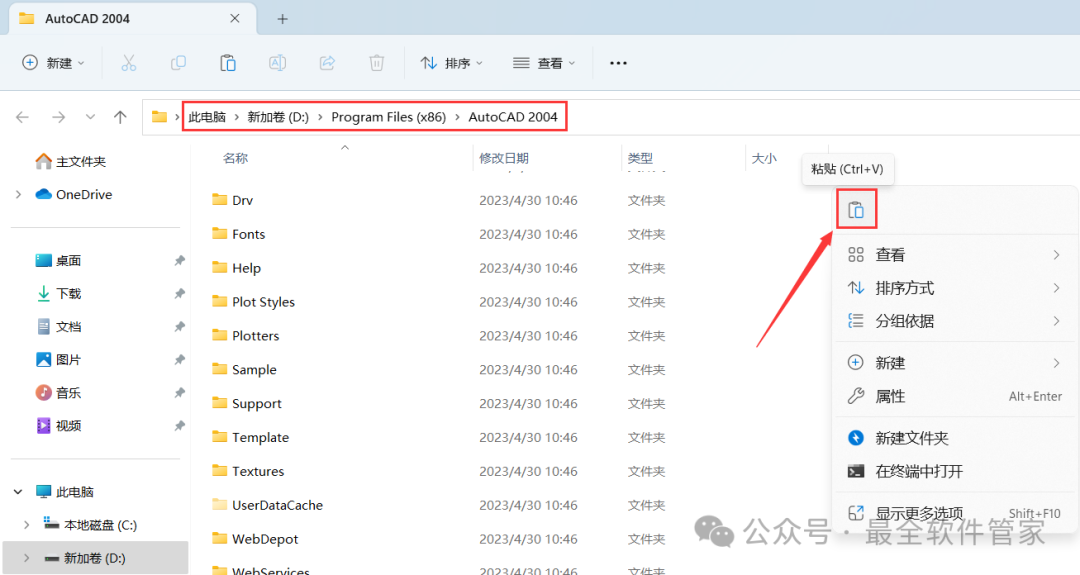Select the Support folder

tap(247, 404)
